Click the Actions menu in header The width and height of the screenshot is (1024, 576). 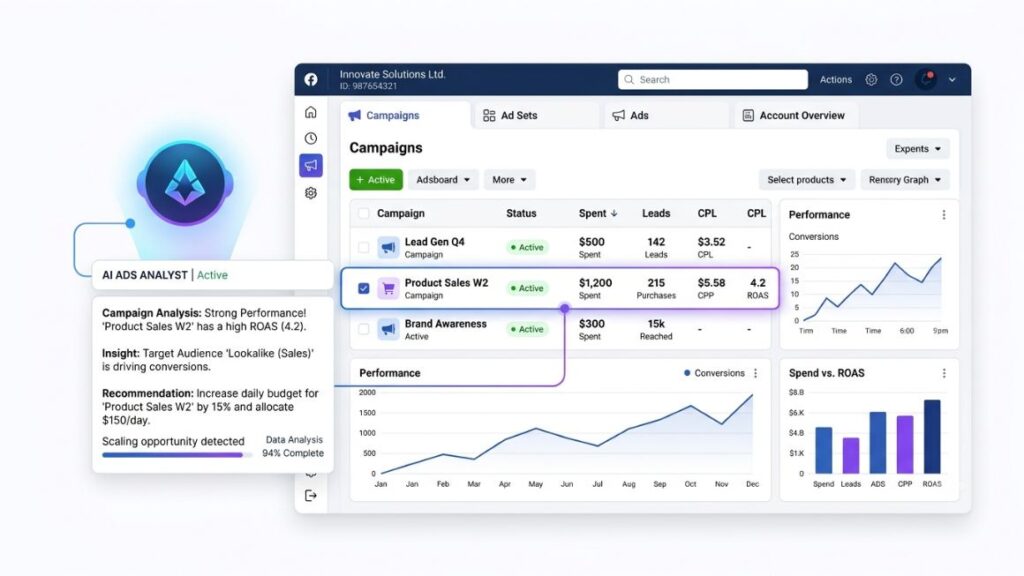(835, 80)
